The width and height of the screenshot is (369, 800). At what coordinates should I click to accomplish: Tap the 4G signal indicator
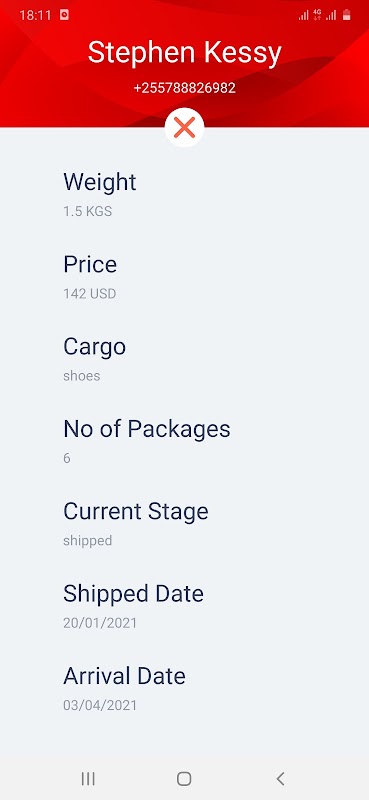click(317, 15)
